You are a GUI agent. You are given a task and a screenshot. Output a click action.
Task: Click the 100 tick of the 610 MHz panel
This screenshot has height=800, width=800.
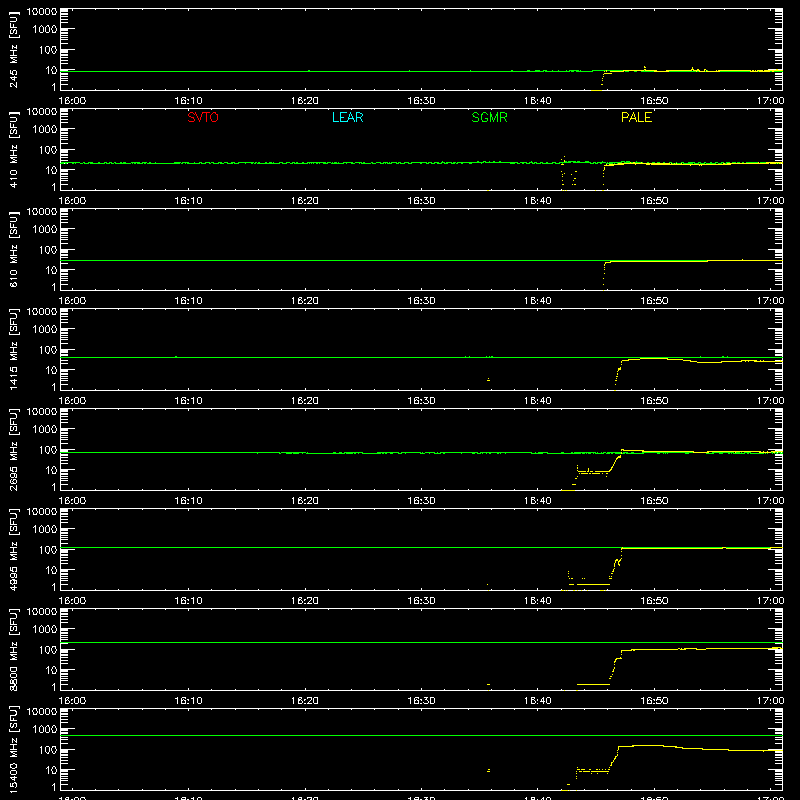pyautogui.click(x=48, y=250)
